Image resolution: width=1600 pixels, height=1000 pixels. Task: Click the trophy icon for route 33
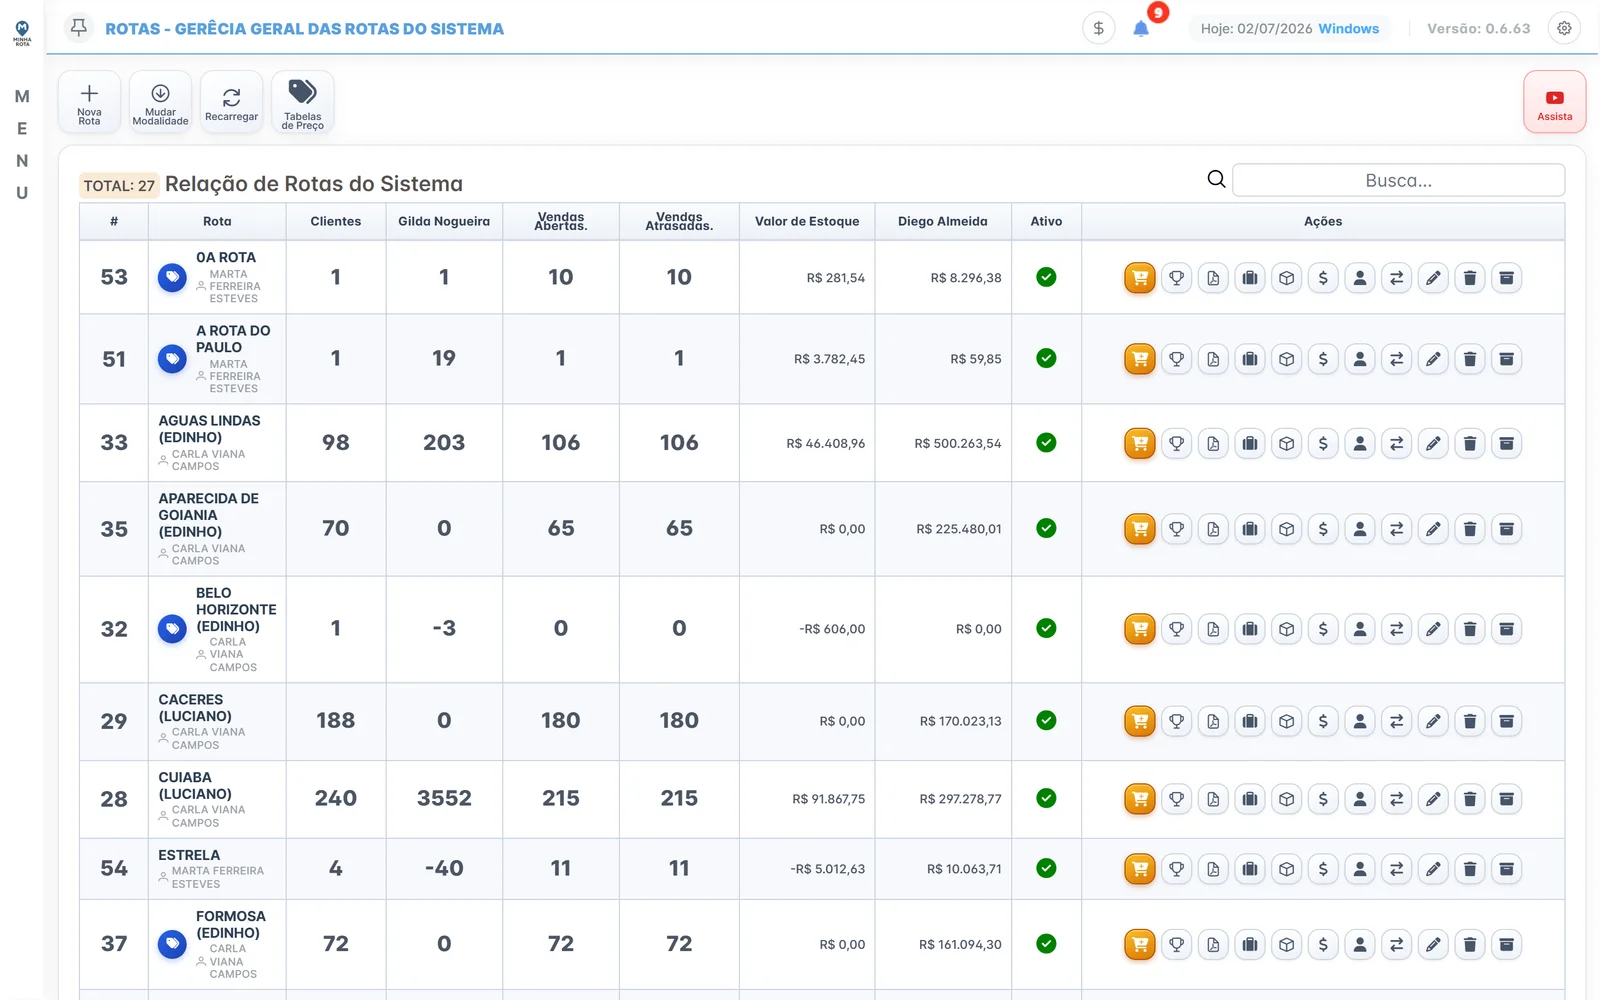[x=1177, y=443]
